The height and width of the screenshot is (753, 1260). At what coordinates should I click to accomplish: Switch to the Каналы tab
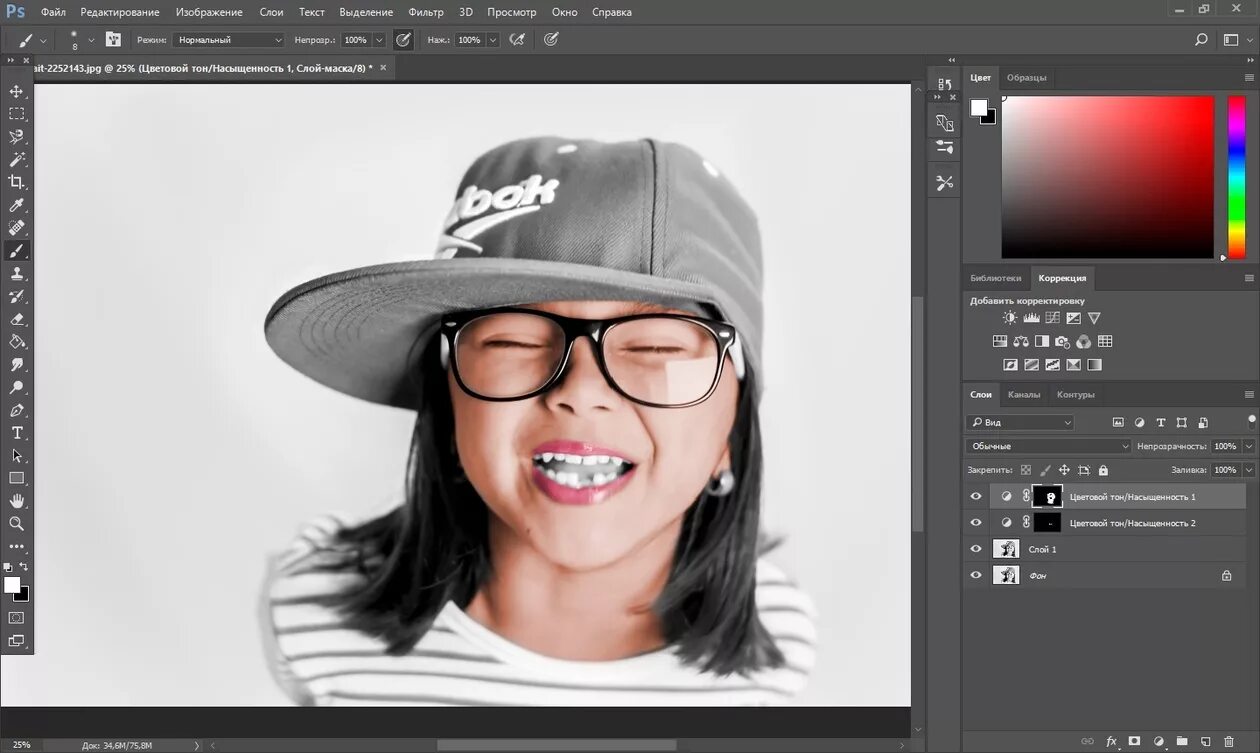(x=1024, y=395)
